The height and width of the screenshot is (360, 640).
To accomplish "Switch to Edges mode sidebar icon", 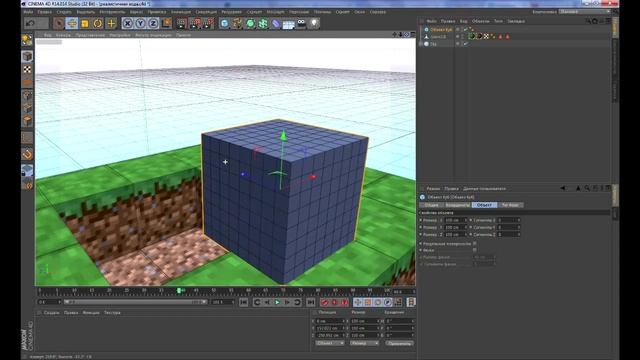I will [x=27, y=108].
